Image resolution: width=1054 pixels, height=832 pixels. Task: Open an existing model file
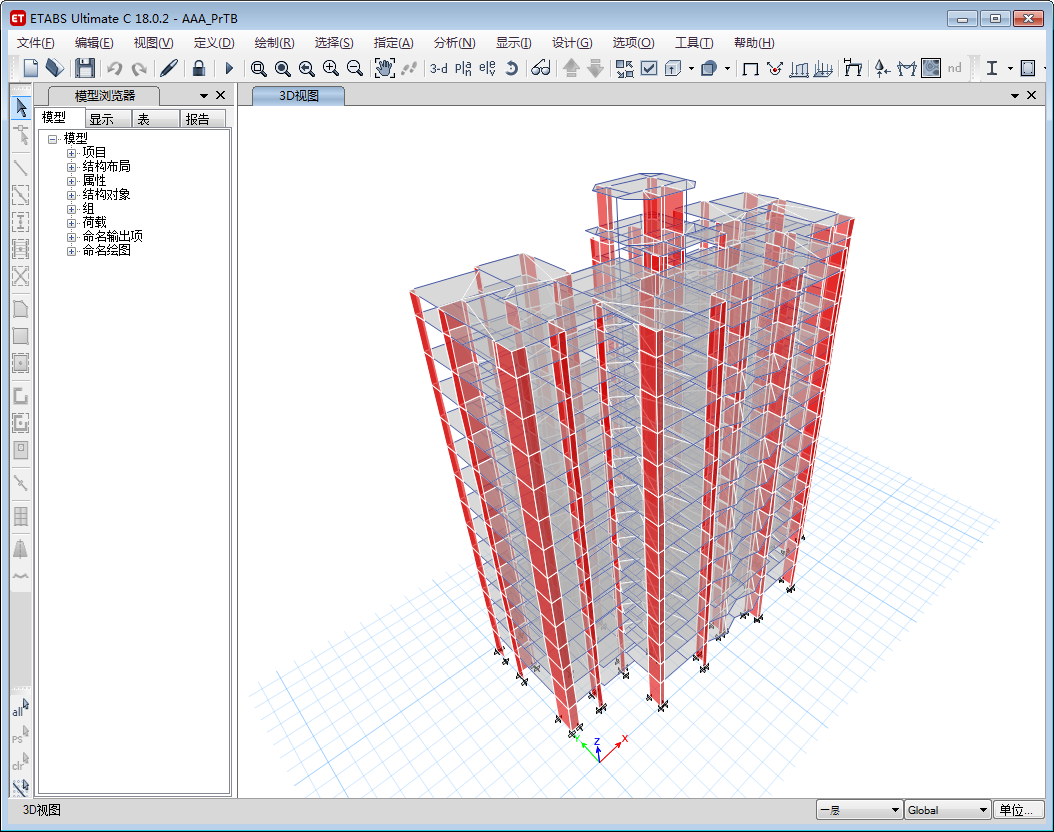point(54,68)
